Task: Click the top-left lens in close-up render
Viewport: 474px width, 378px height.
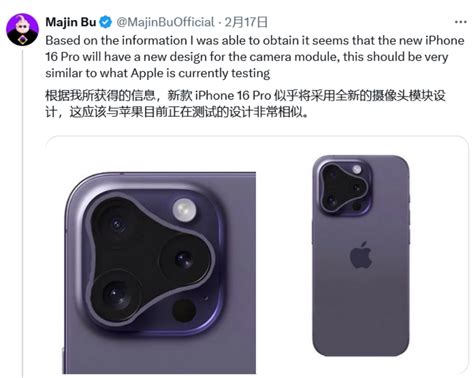Action: [x=117, y=225]
